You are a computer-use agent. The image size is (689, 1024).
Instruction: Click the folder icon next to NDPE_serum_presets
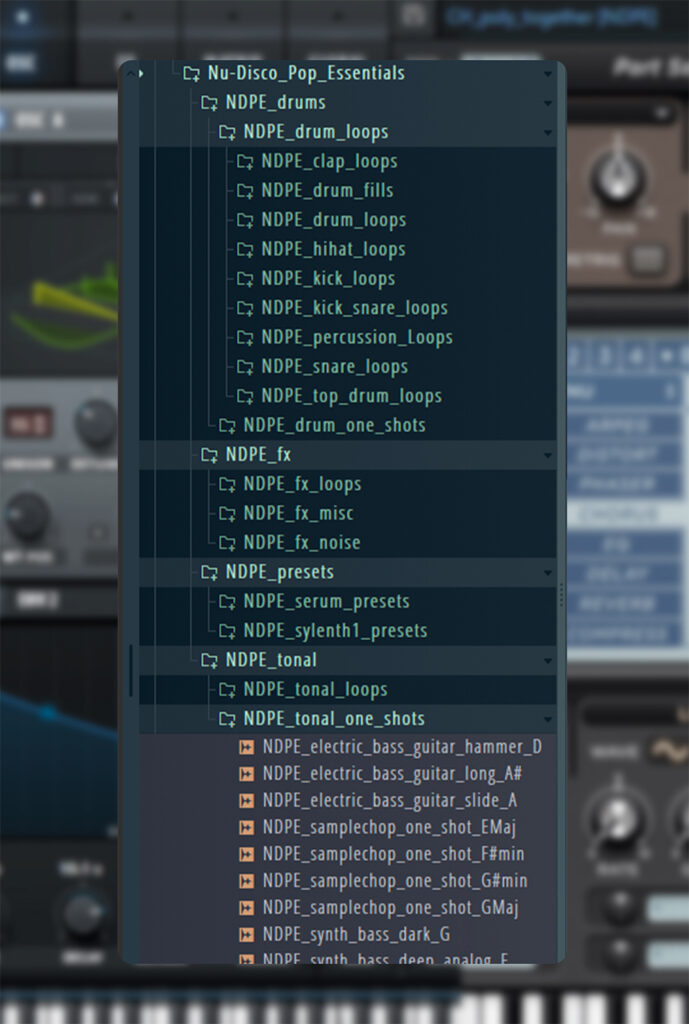tap(227, 602)
